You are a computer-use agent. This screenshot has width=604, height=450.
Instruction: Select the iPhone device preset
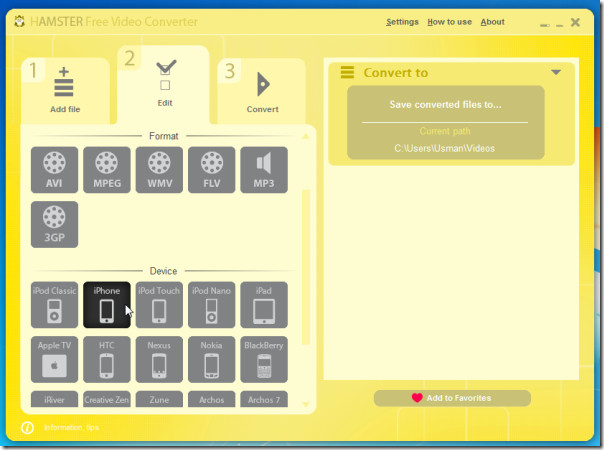click(107, 305)
